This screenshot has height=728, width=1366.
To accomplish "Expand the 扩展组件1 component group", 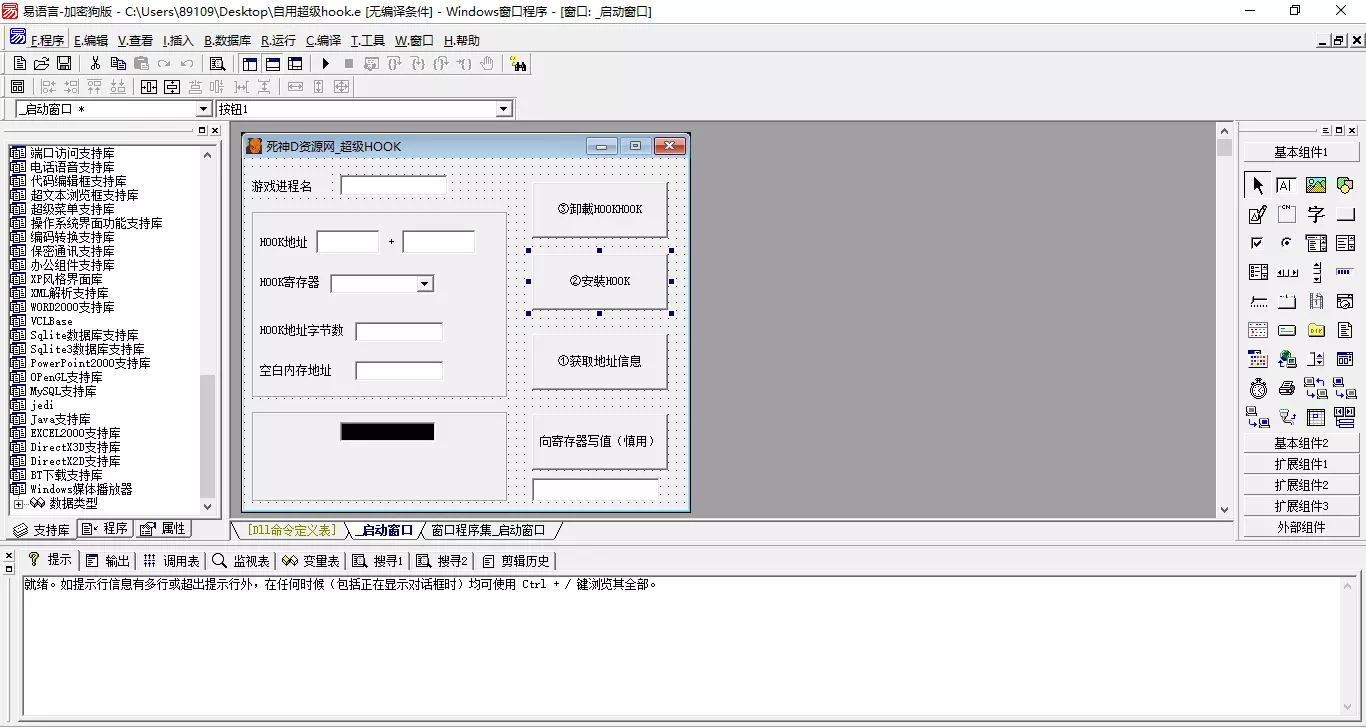I will pos(1301,464).
